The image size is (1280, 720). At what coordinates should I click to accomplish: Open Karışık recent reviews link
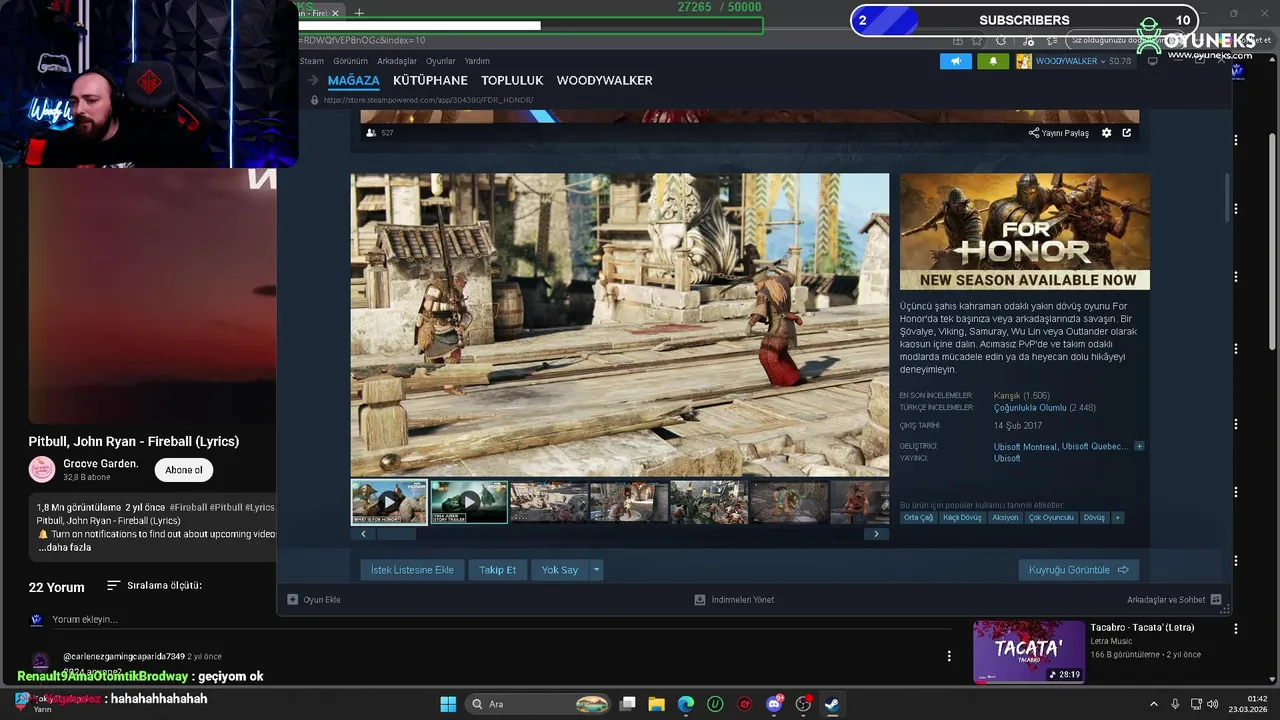1007,396
